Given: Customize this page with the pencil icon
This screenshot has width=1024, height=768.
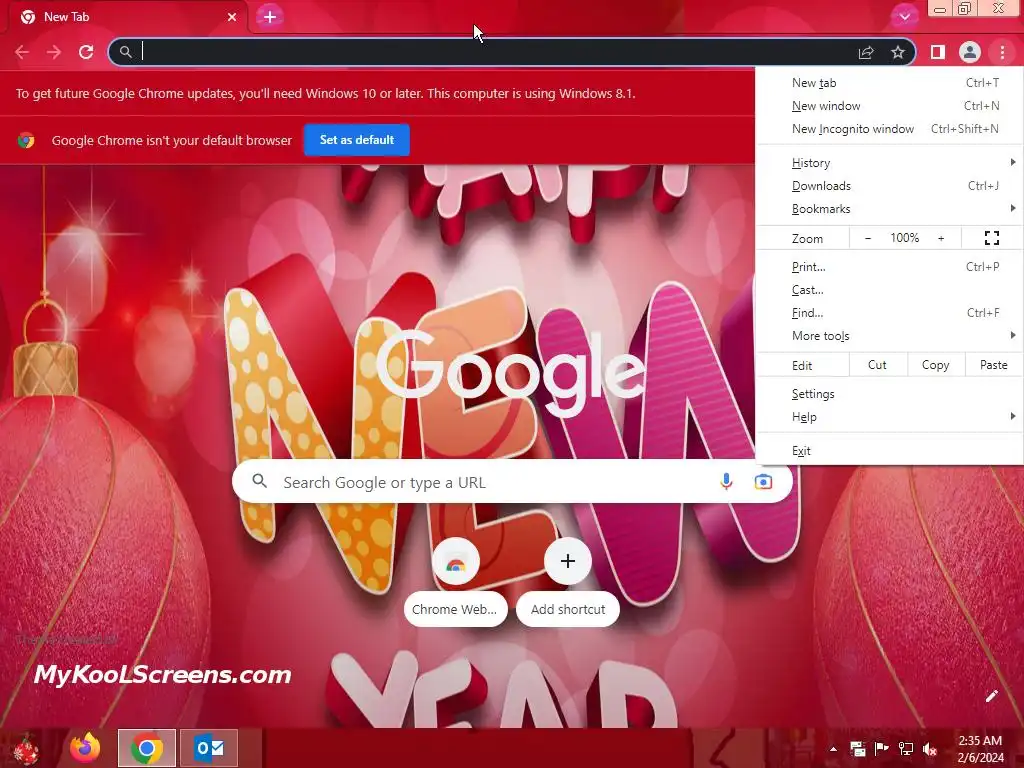Looking at the screenshot, I should [x=991, y=696].
